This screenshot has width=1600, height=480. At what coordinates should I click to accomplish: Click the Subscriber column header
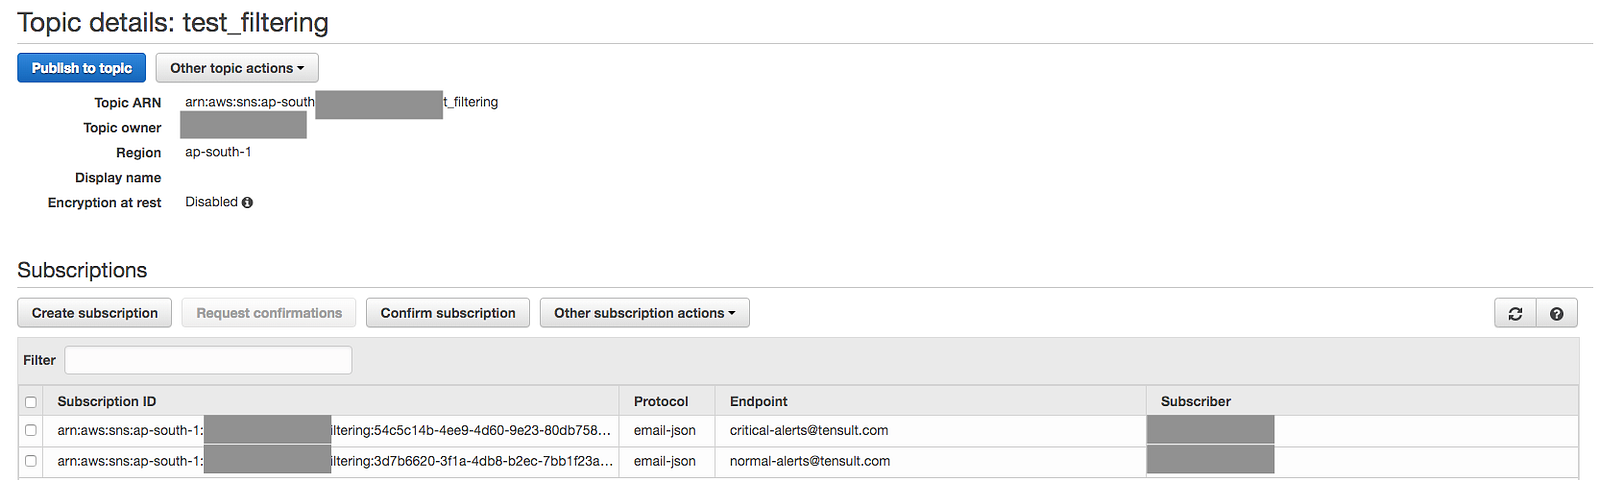point(1196,401)
